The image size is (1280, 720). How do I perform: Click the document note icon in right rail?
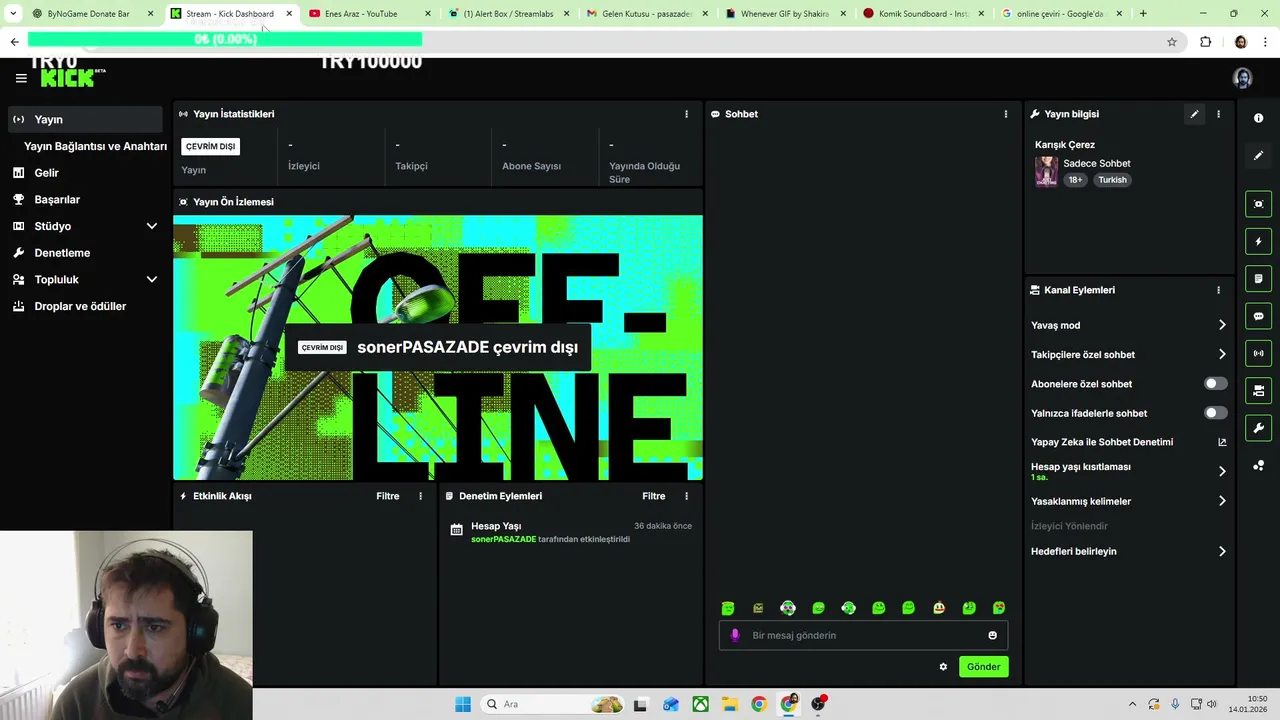click(x=1258, y=279)
